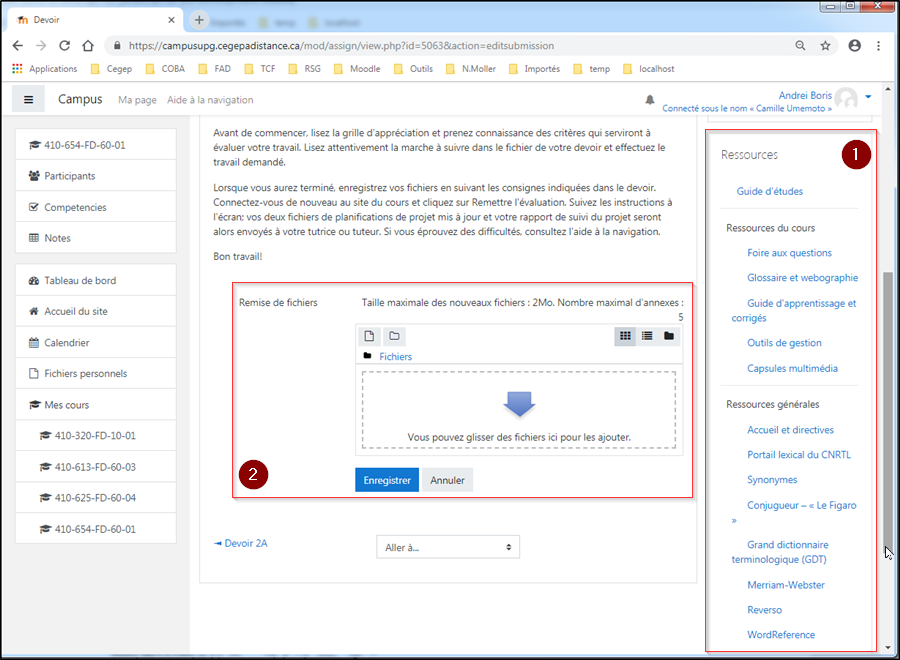Open Aide à la navigation menu item

click(x=210, y=100)
